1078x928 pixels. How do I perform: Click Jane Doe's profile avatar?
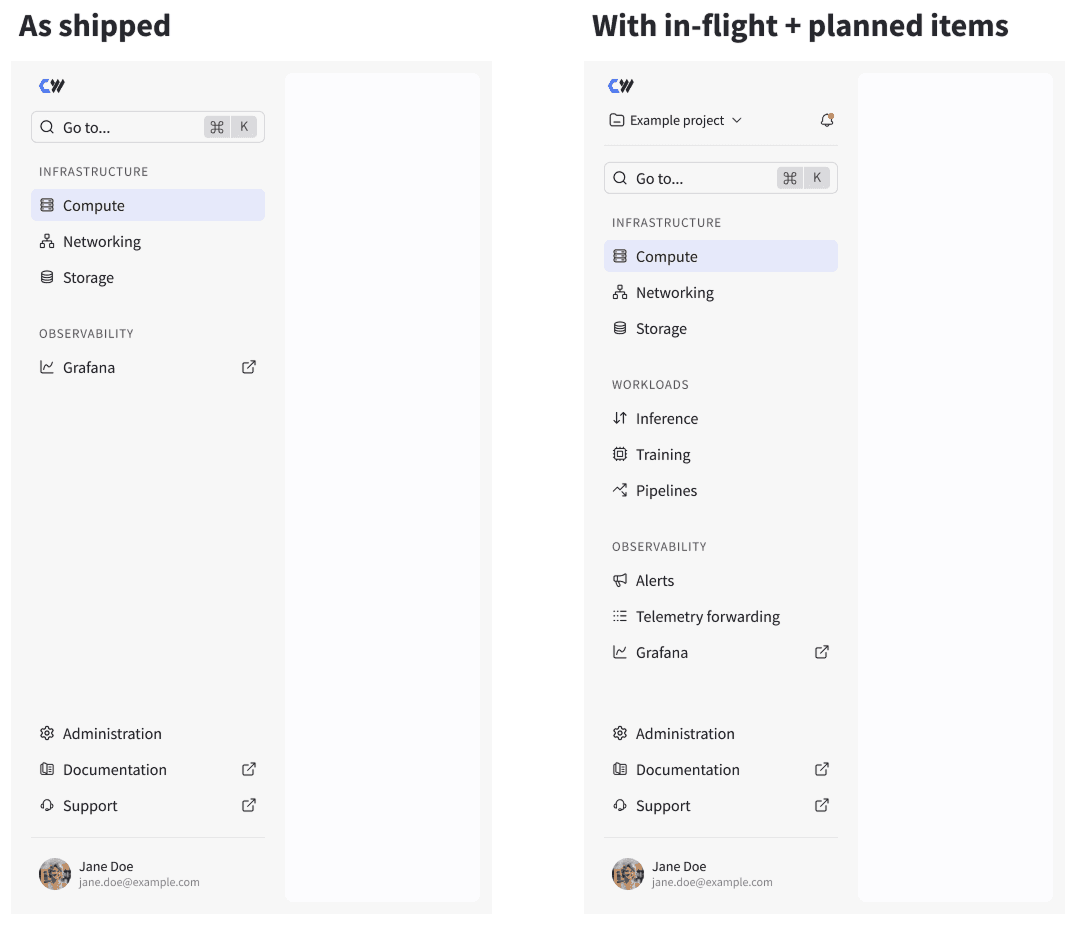coord(627,873)
